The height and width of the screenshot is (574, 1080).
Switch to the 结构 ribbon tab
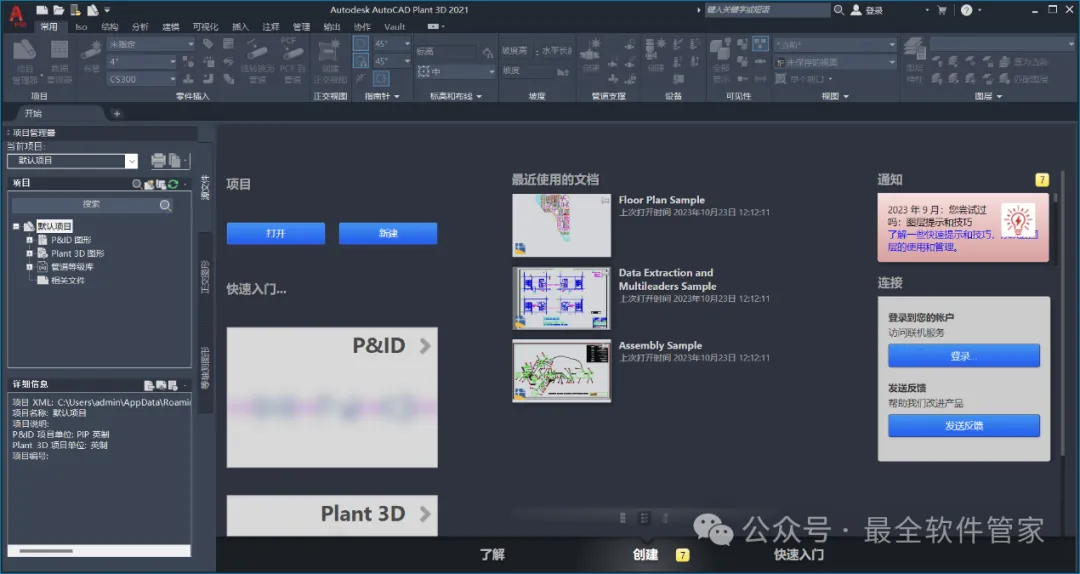coord(110,27)
